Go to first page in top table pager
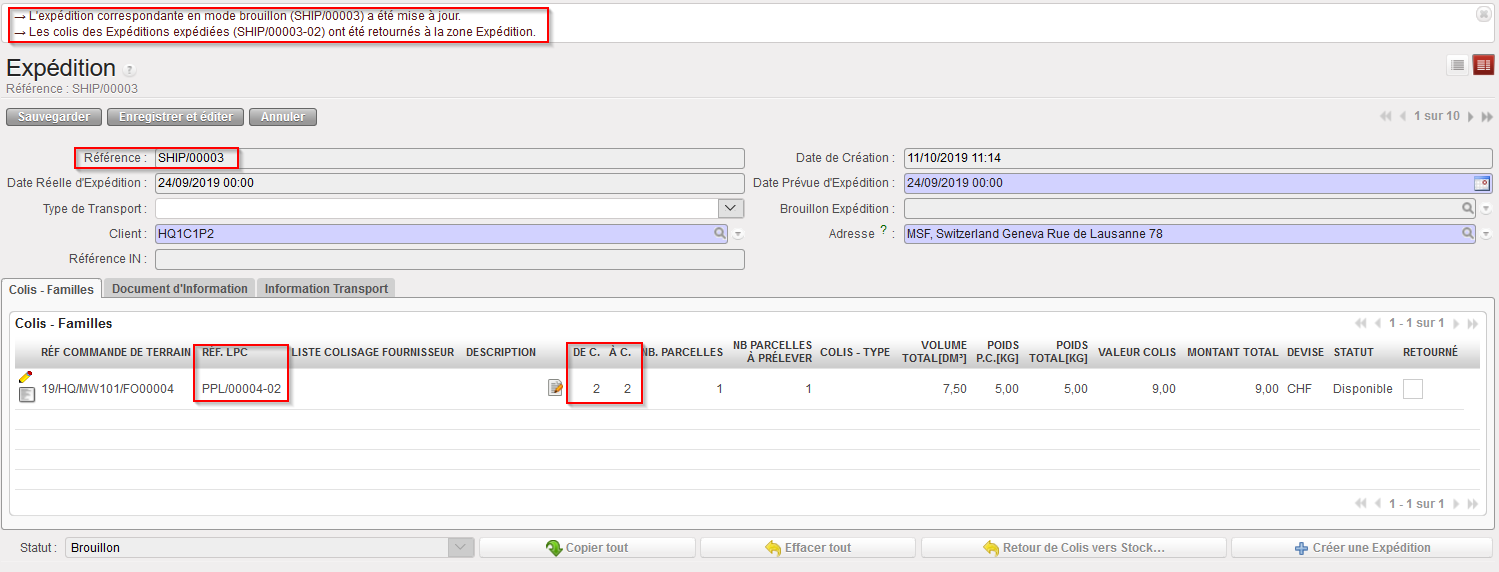This screenshot has height=572, width=1499. click(x=1360, y=324)
